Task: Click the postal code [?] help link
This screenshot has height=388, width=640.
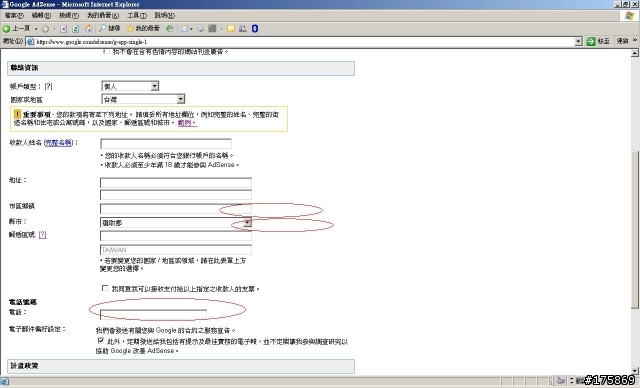Action: click(x=42, y=235)
